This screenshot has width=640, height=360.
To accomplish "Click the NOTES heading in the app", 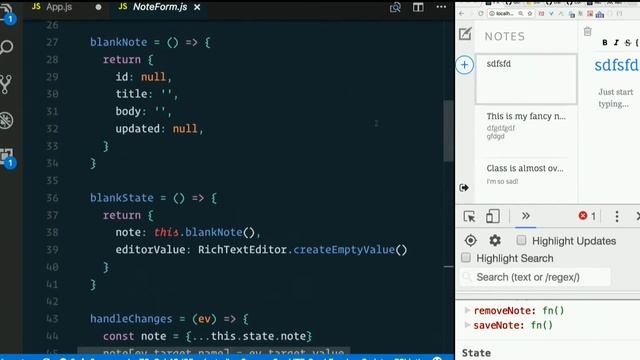I will coord(504,36).
